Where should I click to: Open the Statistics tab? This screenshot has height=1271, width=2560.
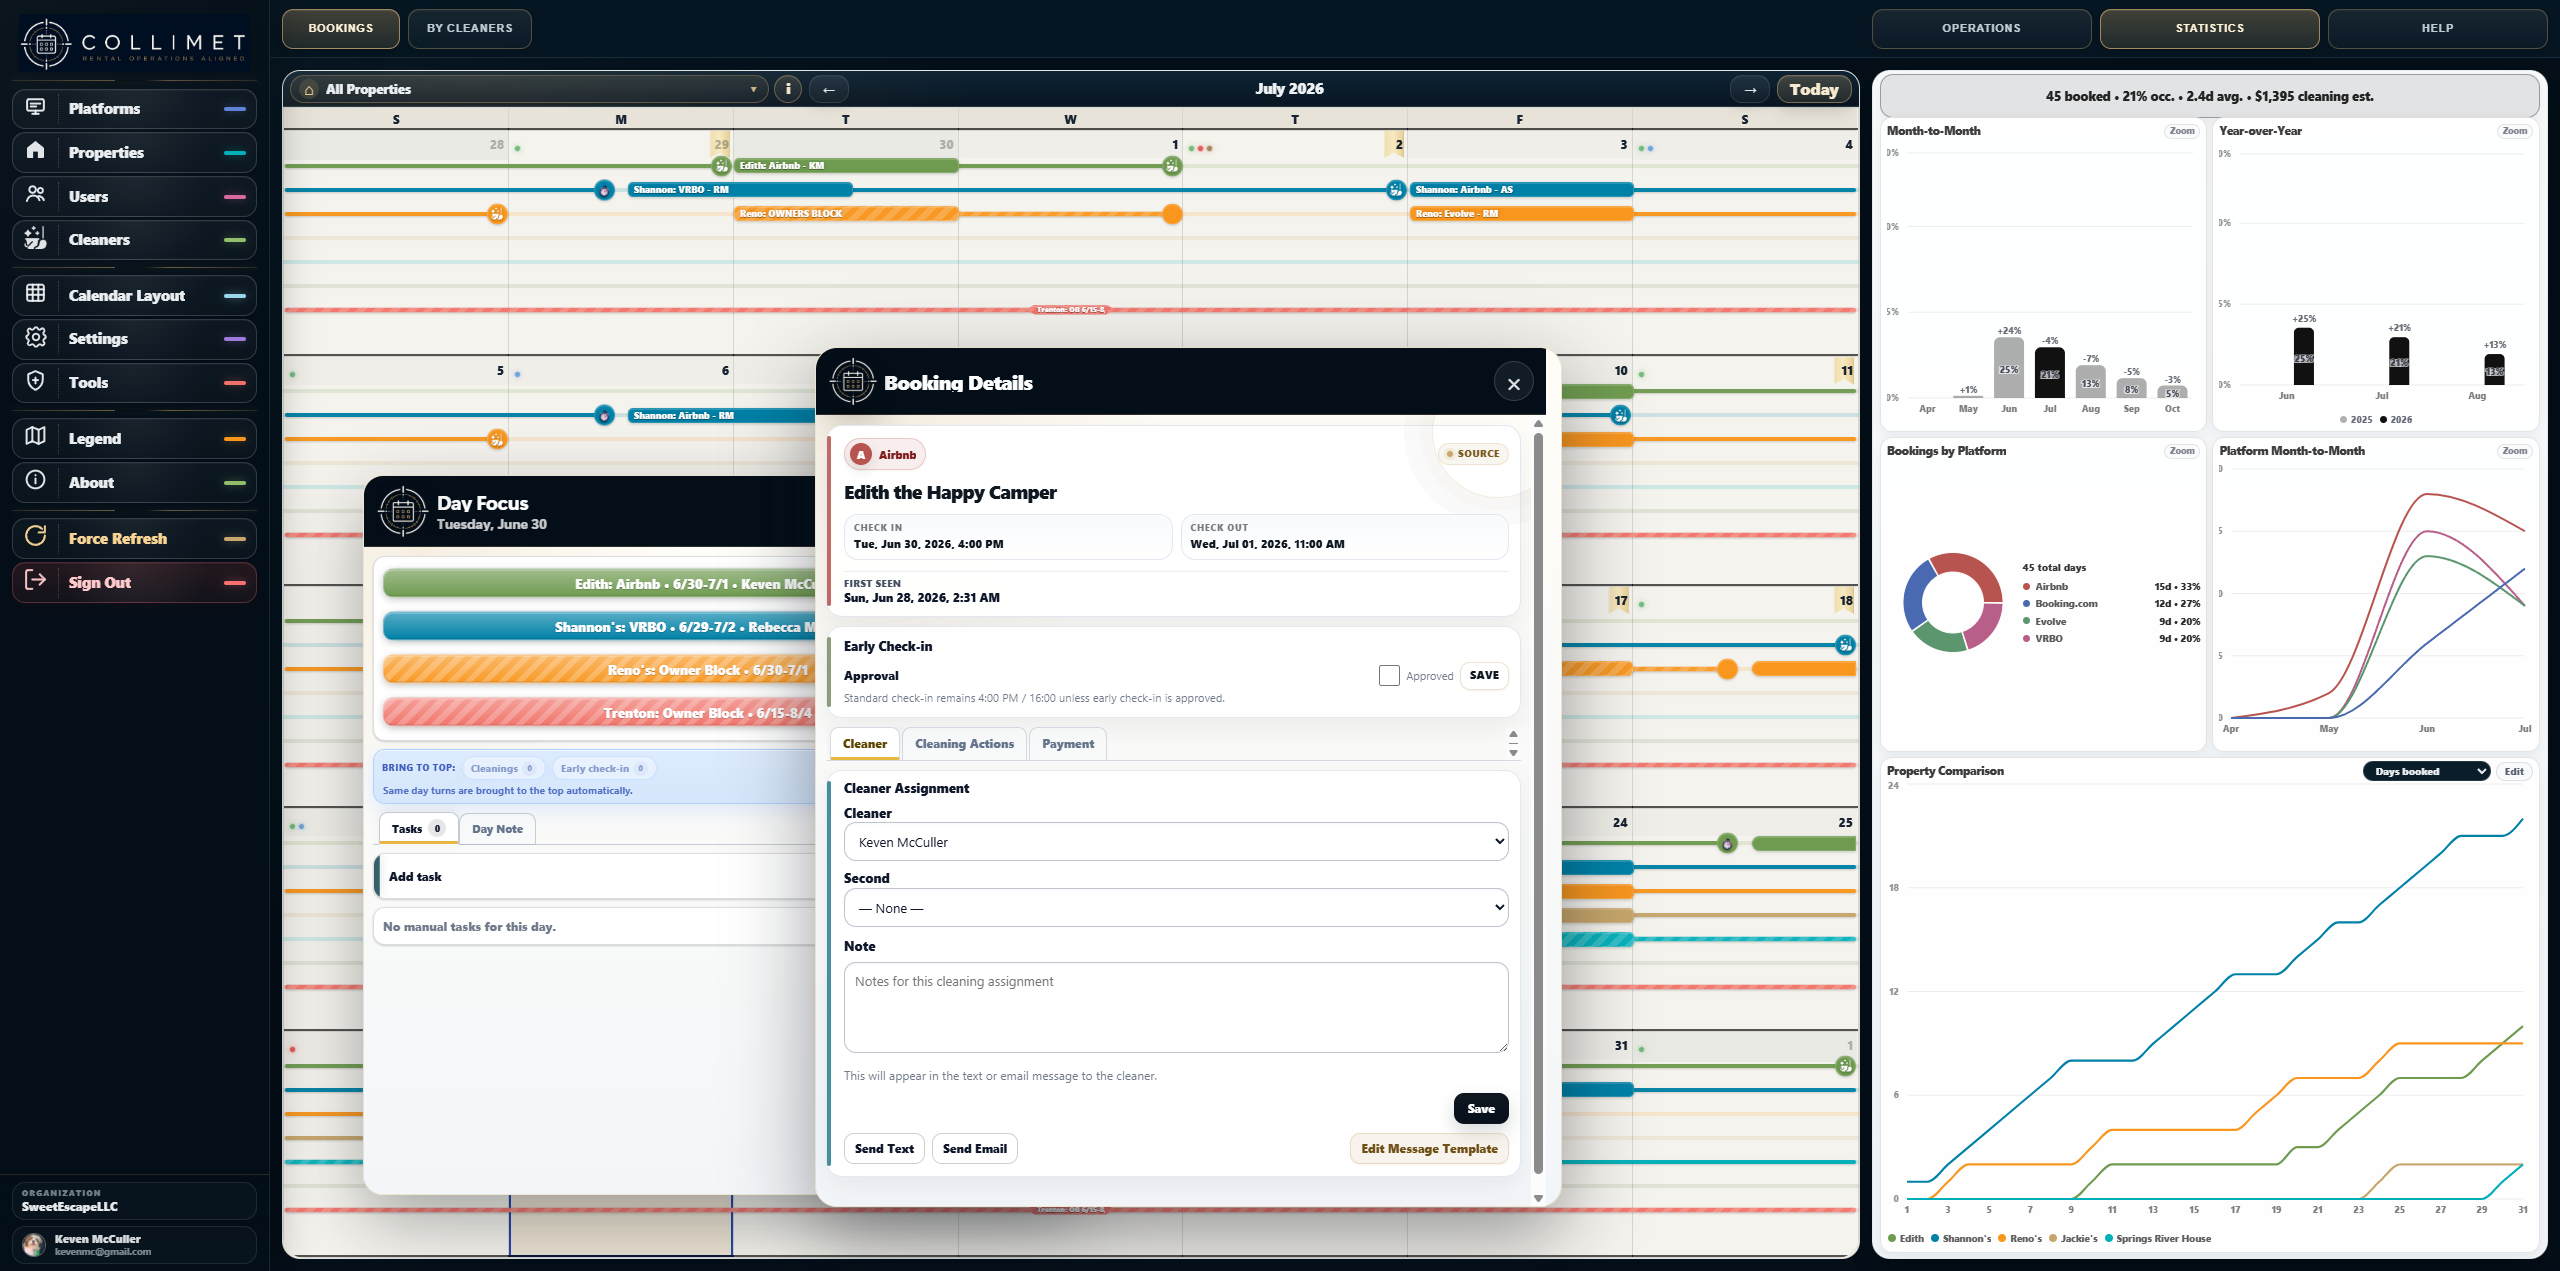coord(2209,29)
